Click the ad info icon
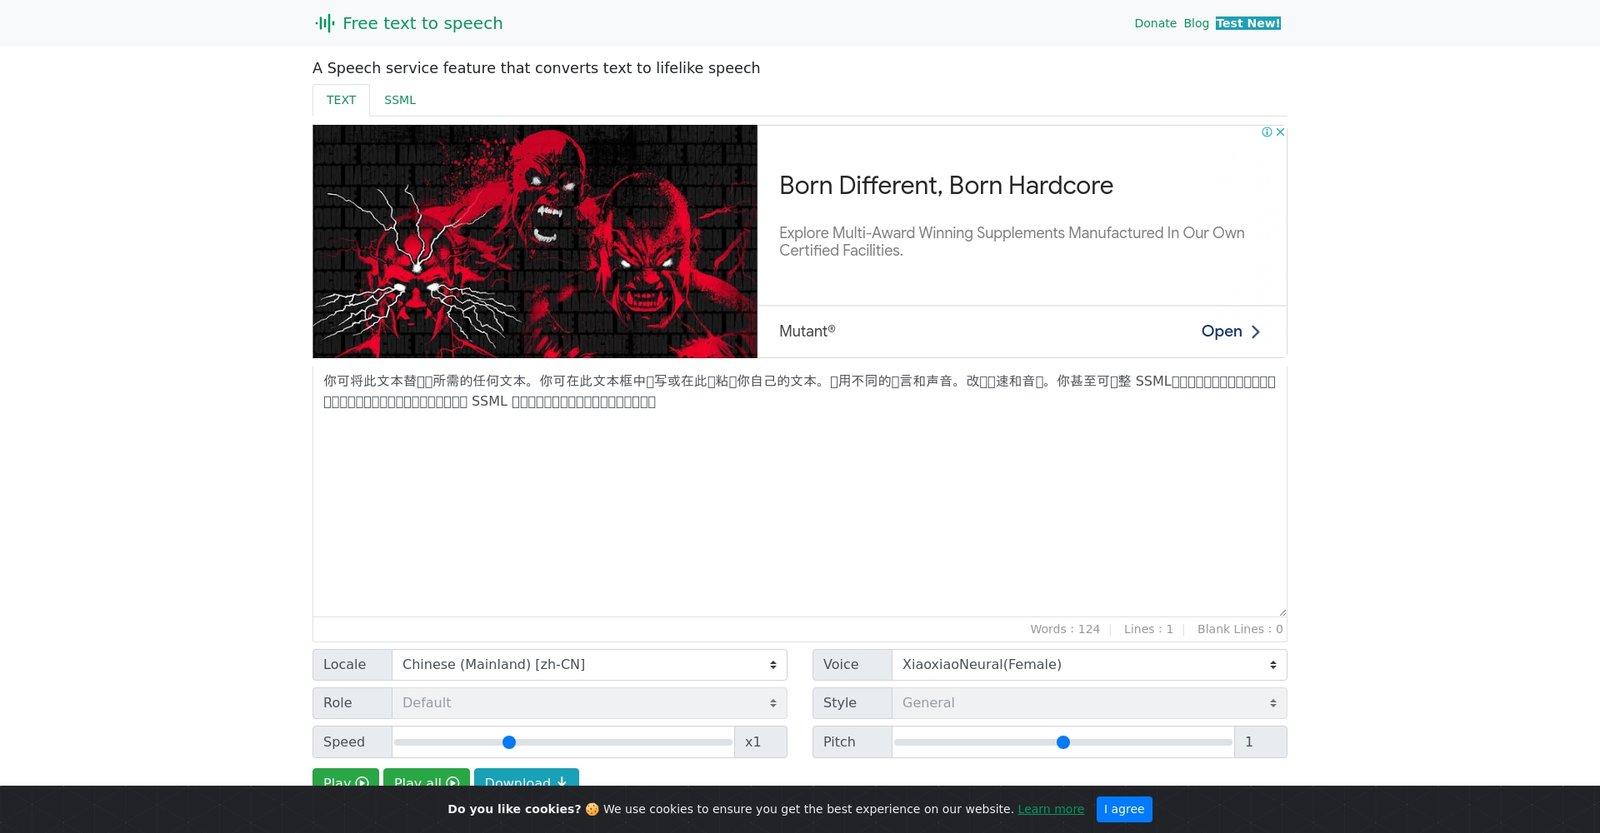1600x833 pixels. [x=1267, y=132]
